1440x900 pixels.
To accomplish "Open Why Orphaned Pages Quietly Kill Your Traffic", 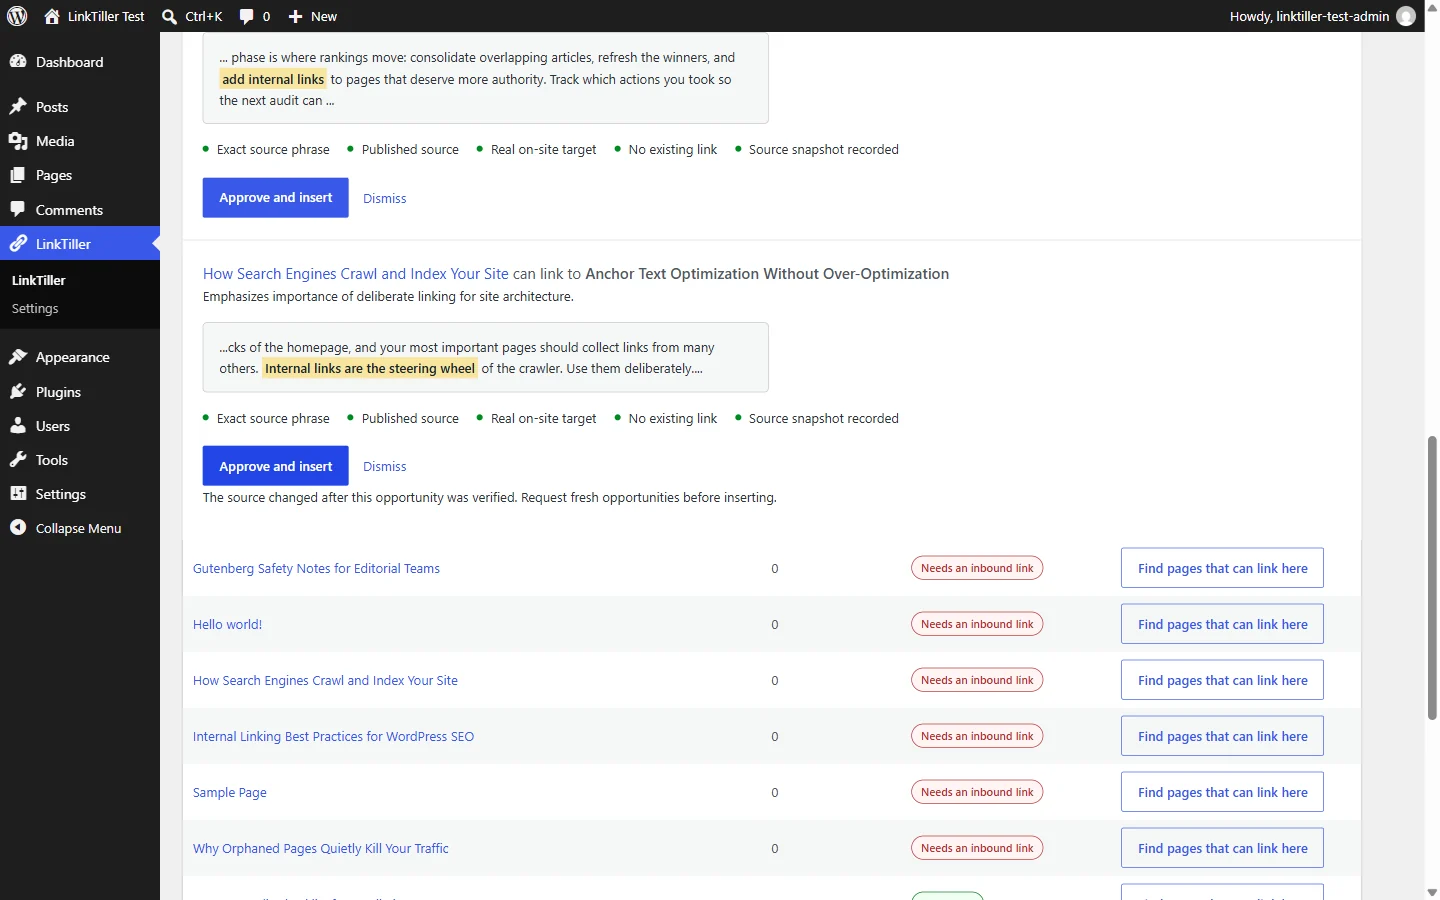I will [321, 848].
